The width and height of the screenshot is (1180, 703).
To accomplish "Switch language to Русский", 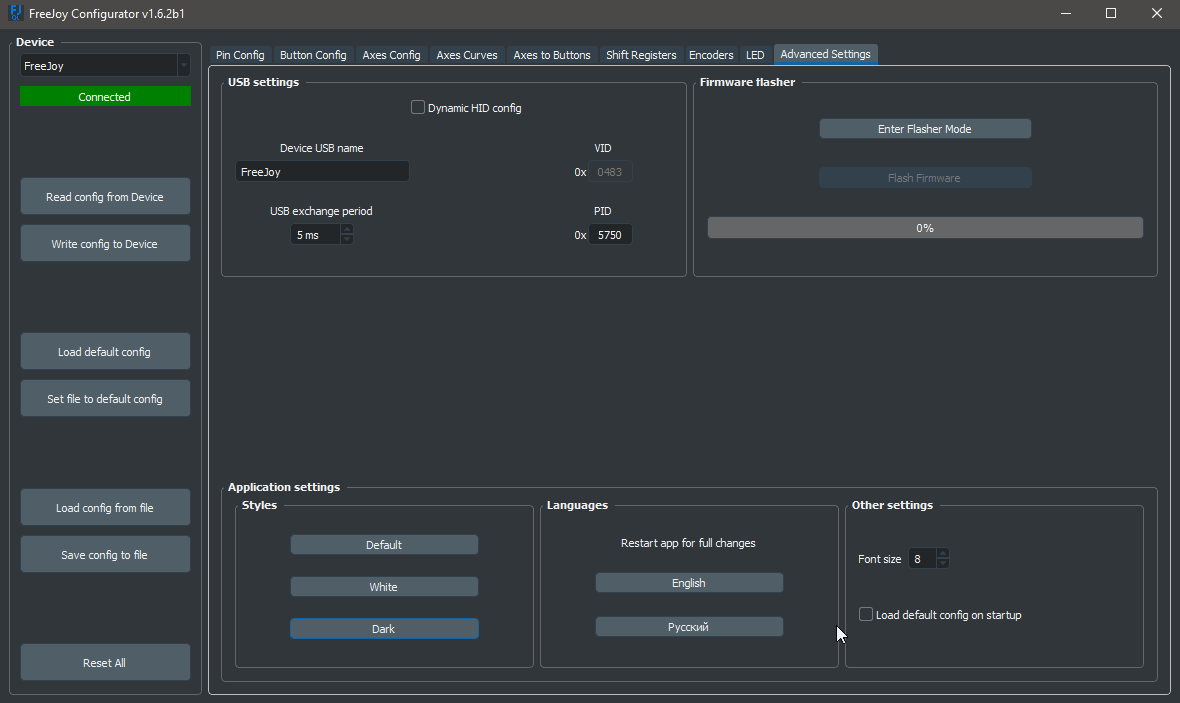I will [689, 627].
